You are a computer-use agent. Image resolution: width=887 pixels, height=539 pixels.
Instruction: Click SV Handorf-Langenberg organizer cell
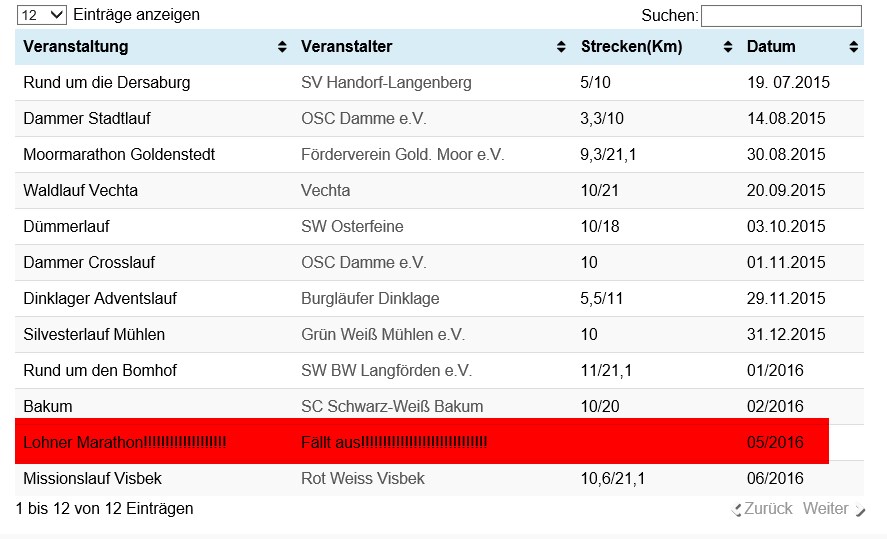click(386, 83)
